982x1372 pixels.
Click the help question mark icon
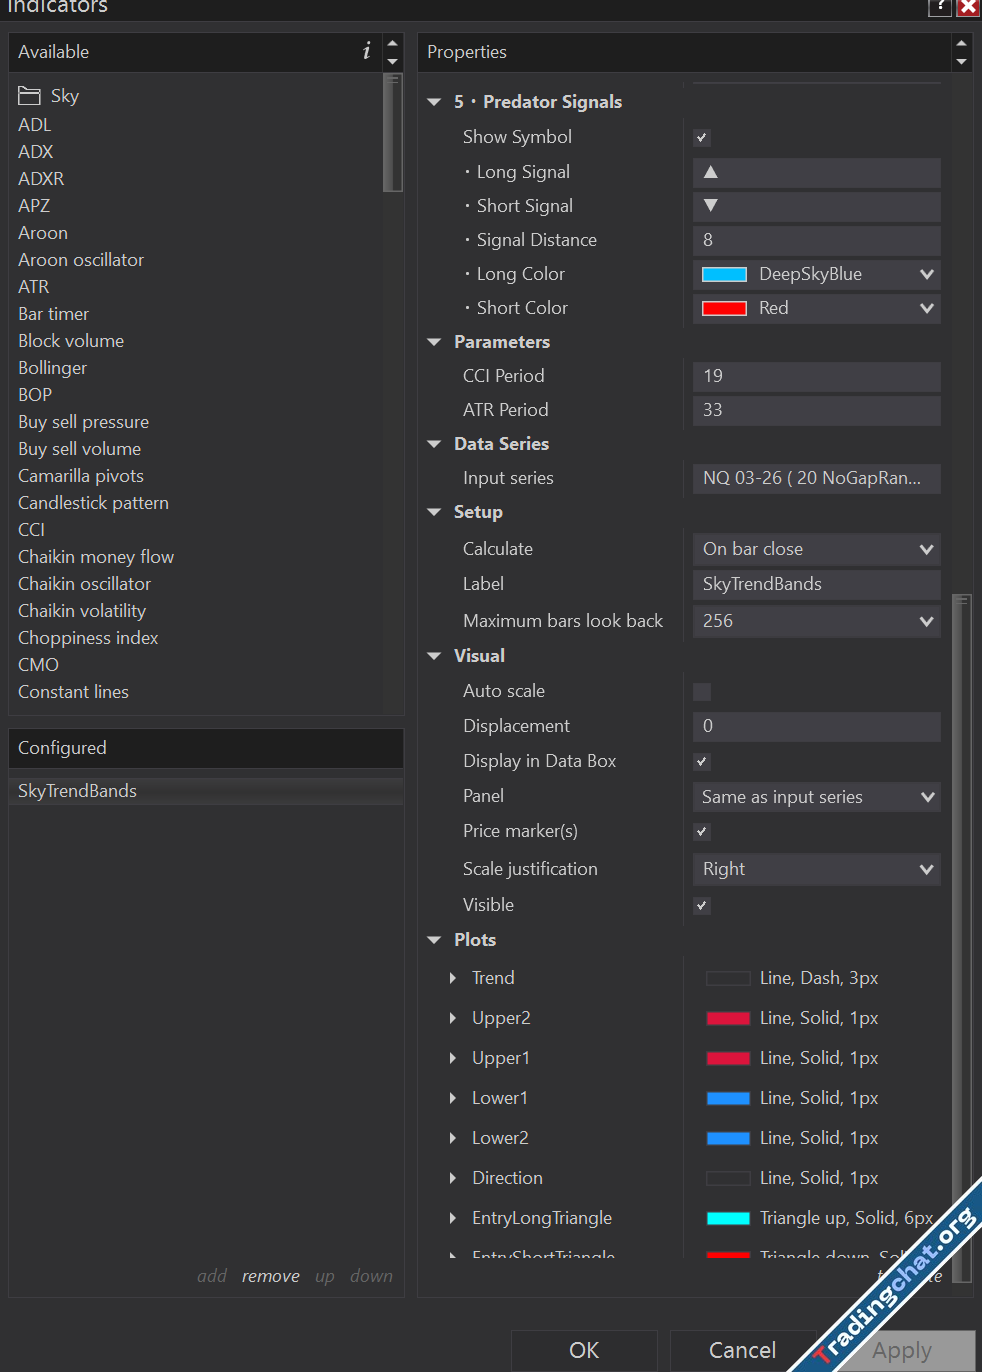coord(939,7)
